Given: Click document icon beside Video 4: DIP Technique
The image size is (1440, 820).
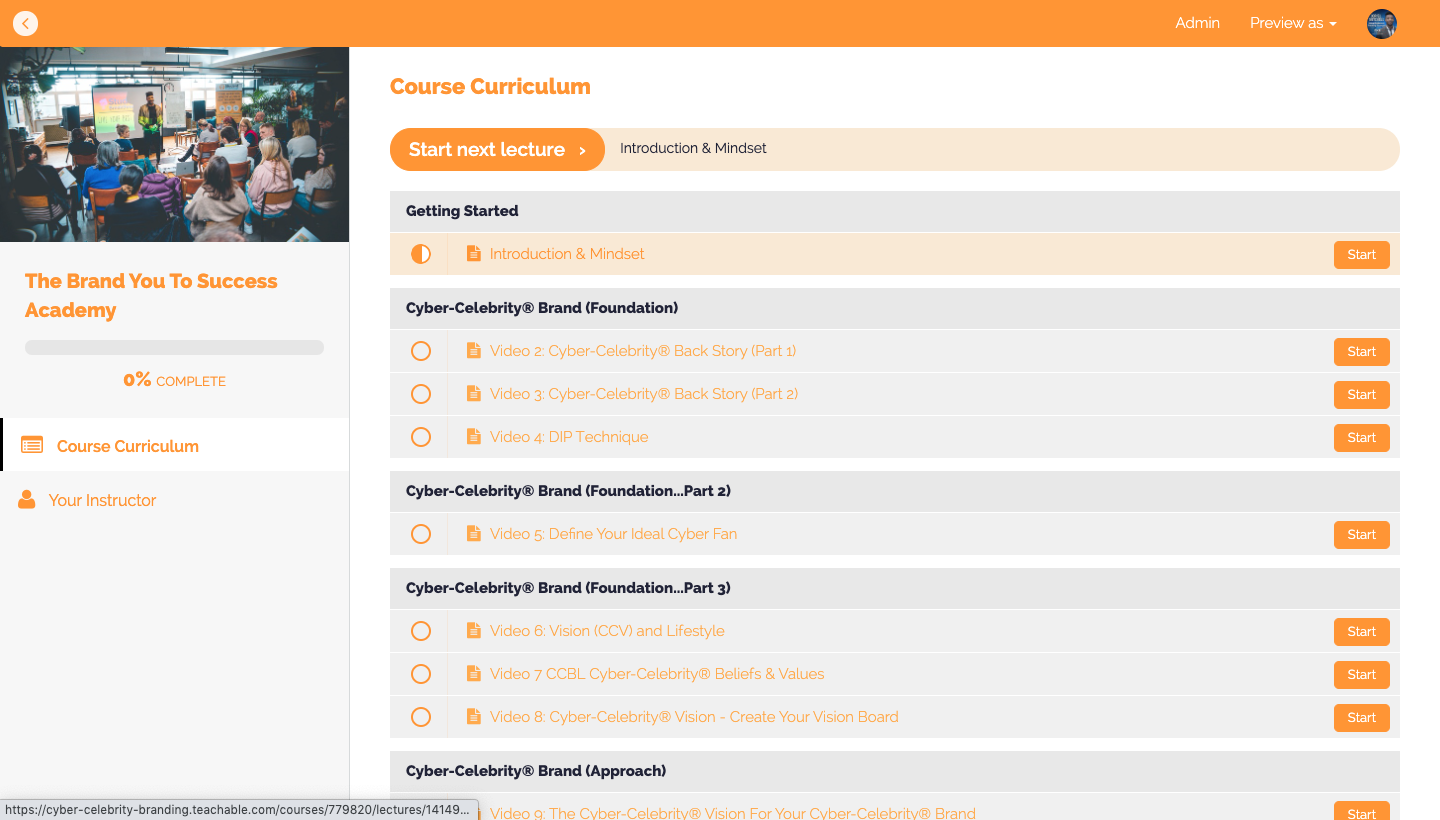Looking at the screenshot, I should 474,437.
